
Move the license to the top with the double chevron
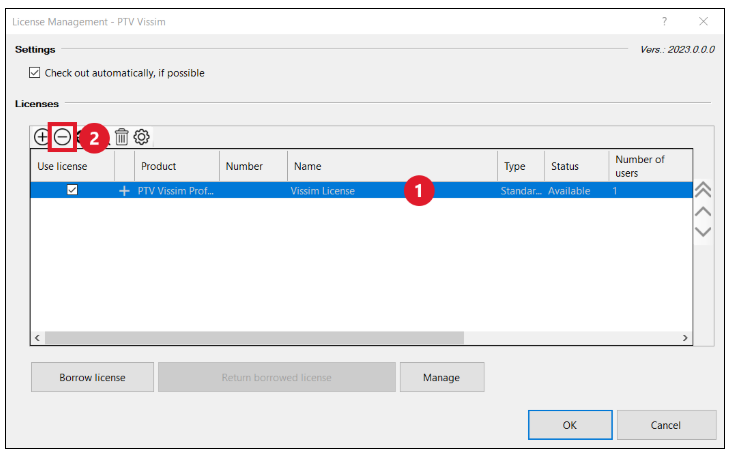click(x=703, y=190)
